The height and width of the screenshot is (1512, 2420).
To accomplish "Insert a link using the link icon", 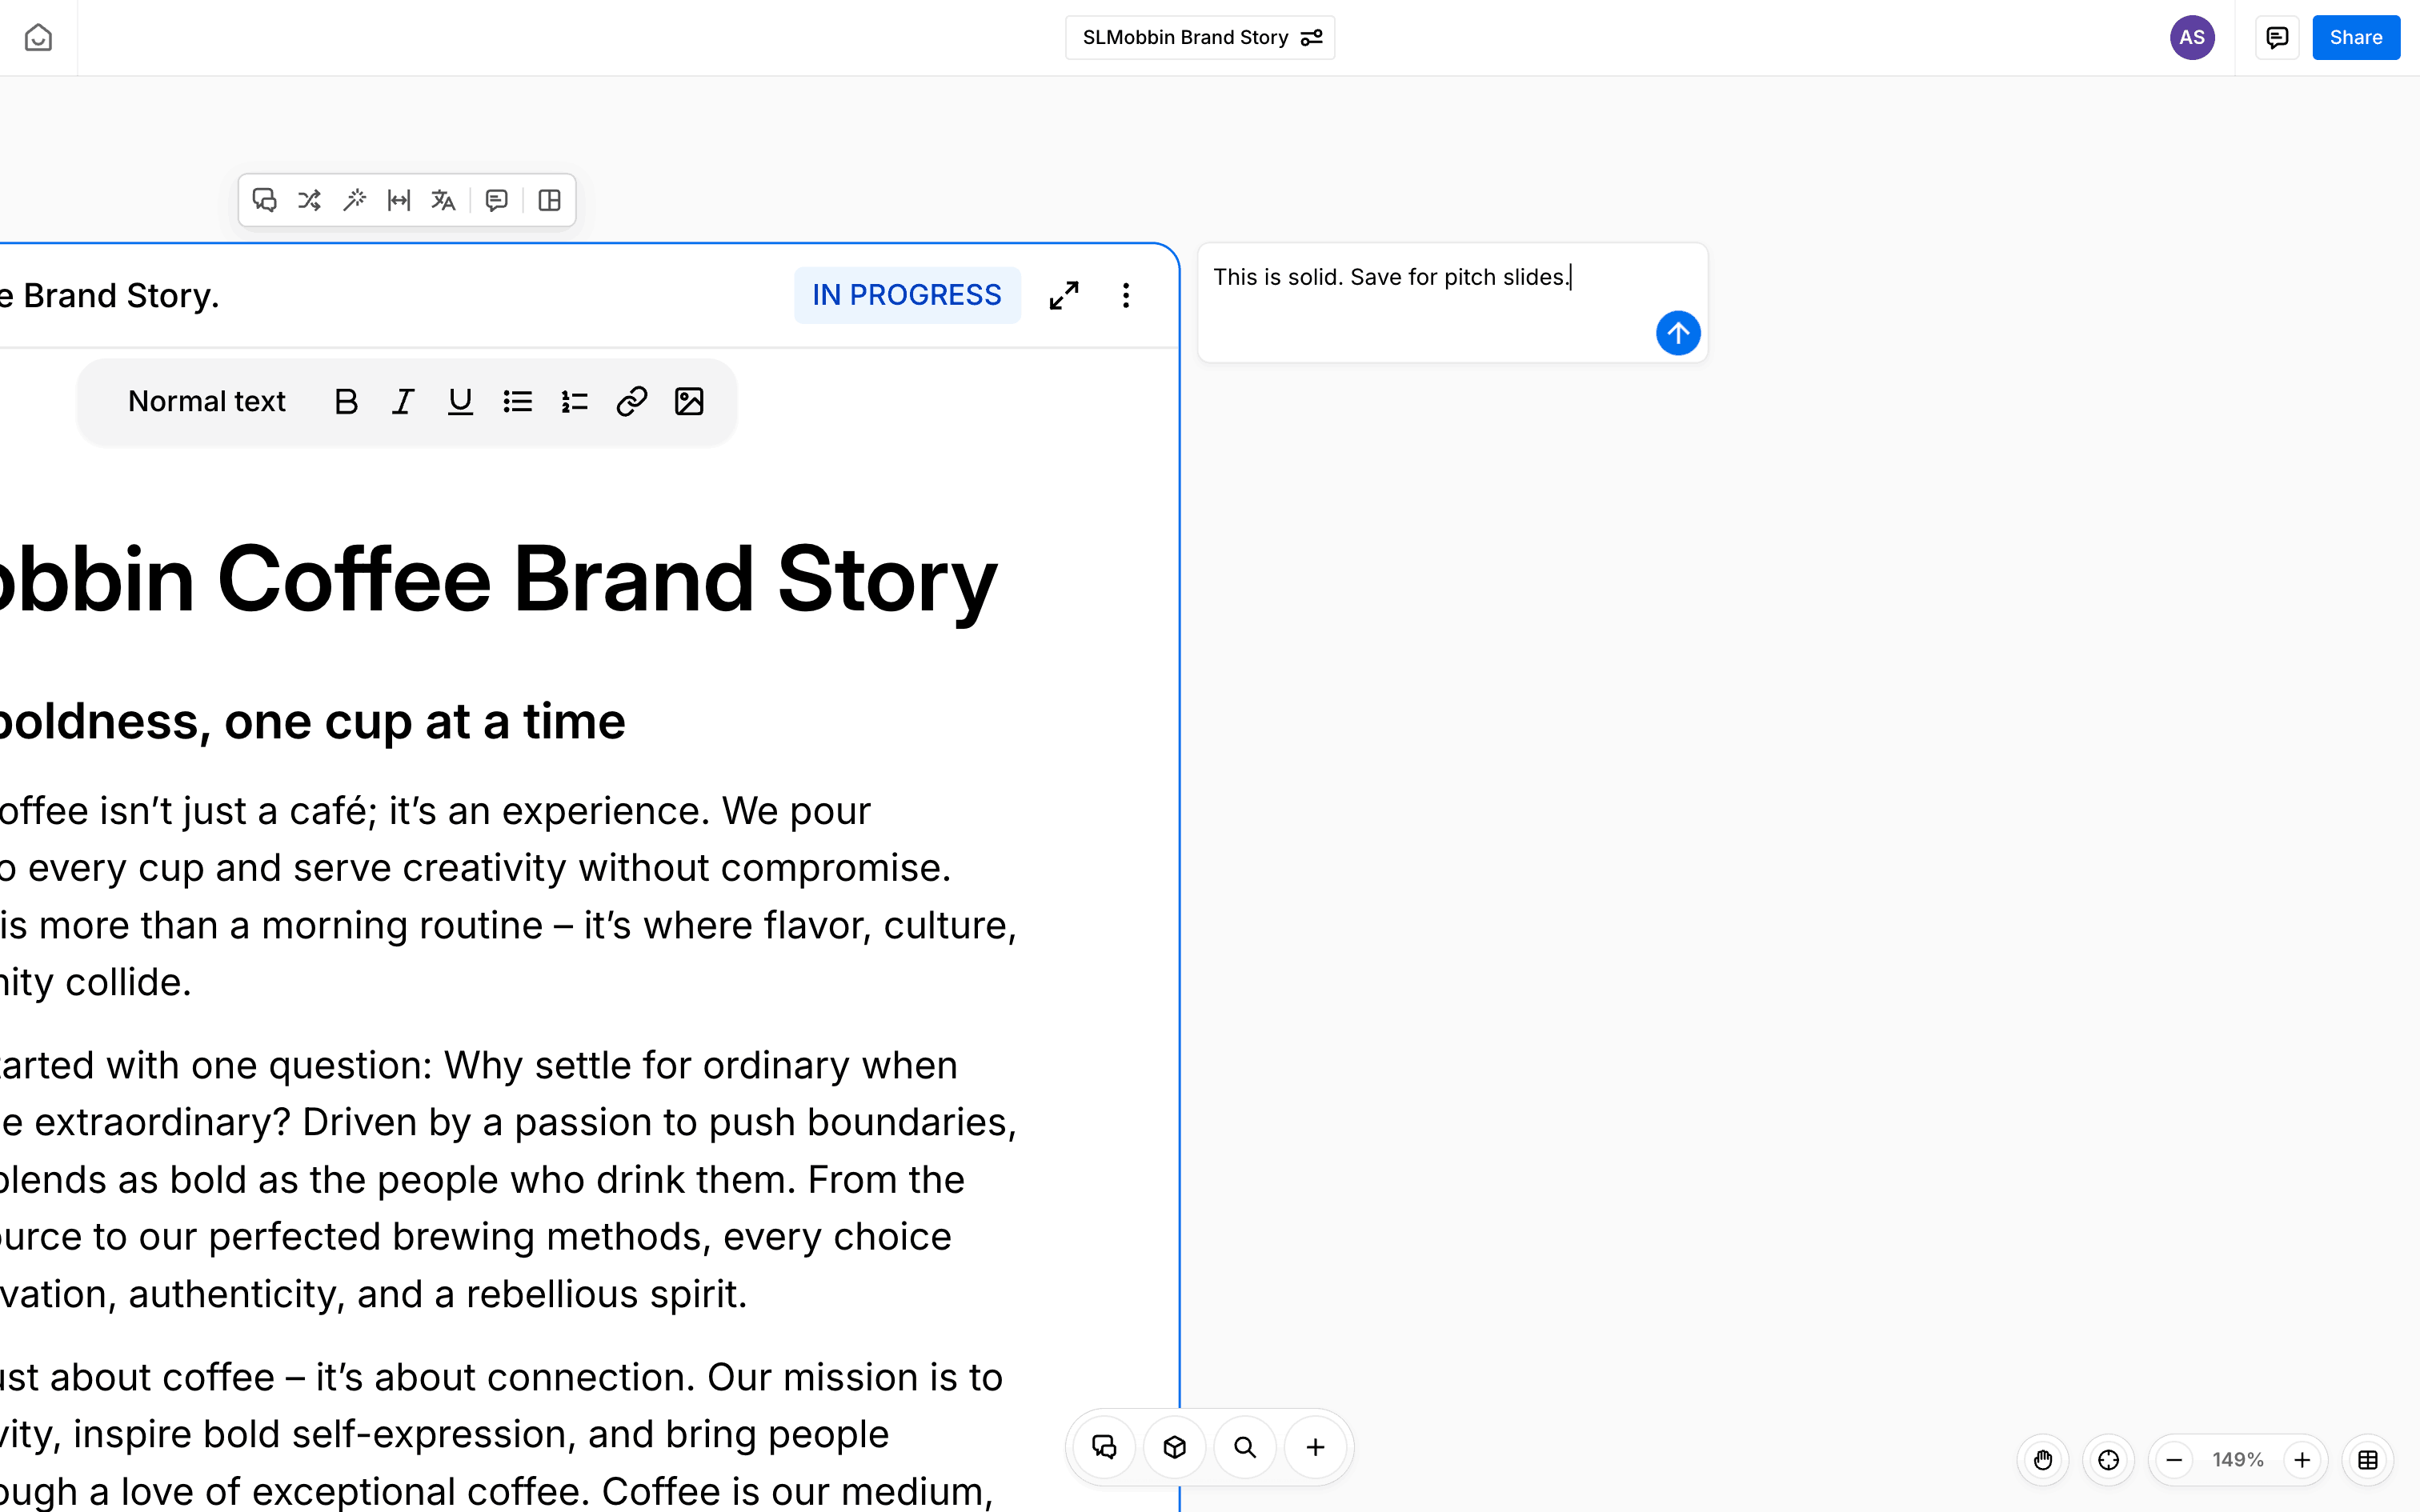I will 632,401.
